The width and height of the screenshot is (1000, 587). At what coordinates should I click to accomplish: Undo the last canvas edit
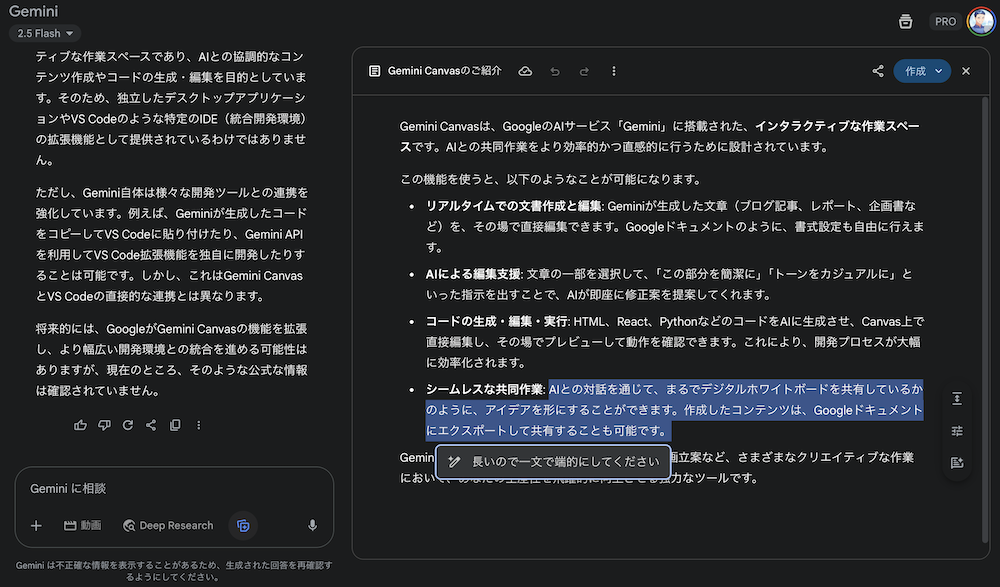point(555,71)
